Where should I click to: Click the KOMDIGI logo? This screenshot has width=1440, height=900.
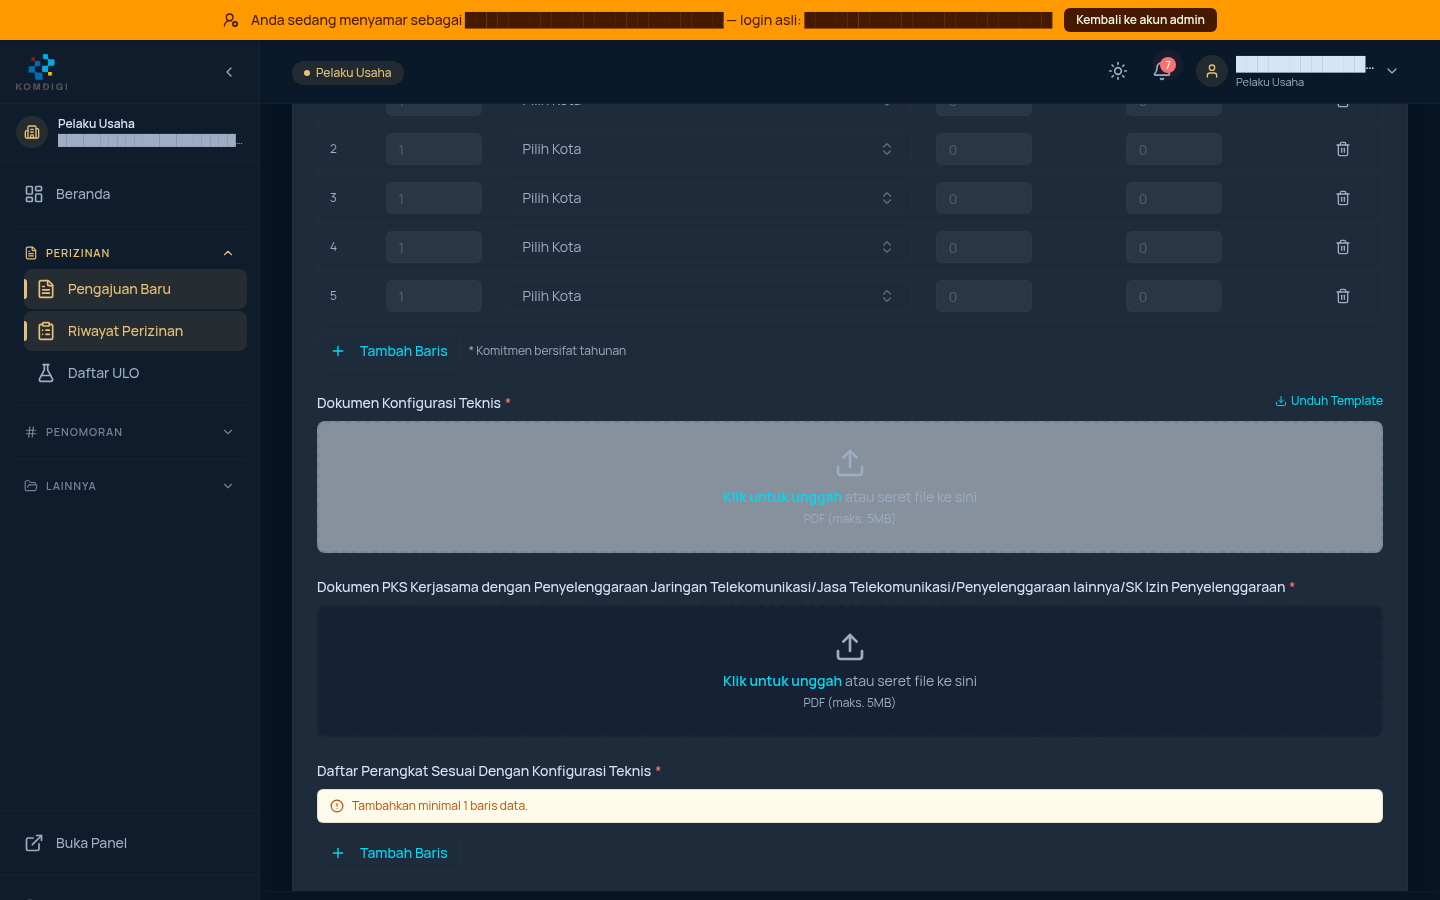click(x=42, y=72)
